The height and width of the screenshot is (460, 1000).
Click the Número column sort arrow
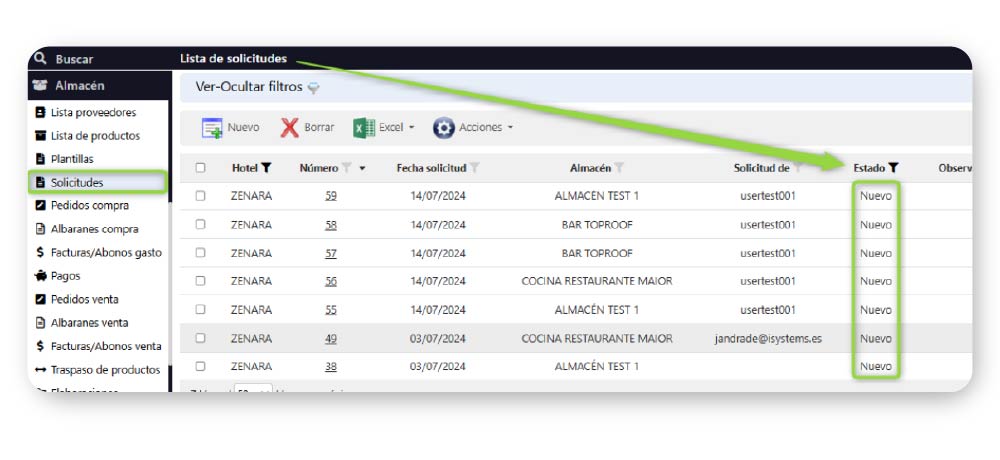click(363, 169)
